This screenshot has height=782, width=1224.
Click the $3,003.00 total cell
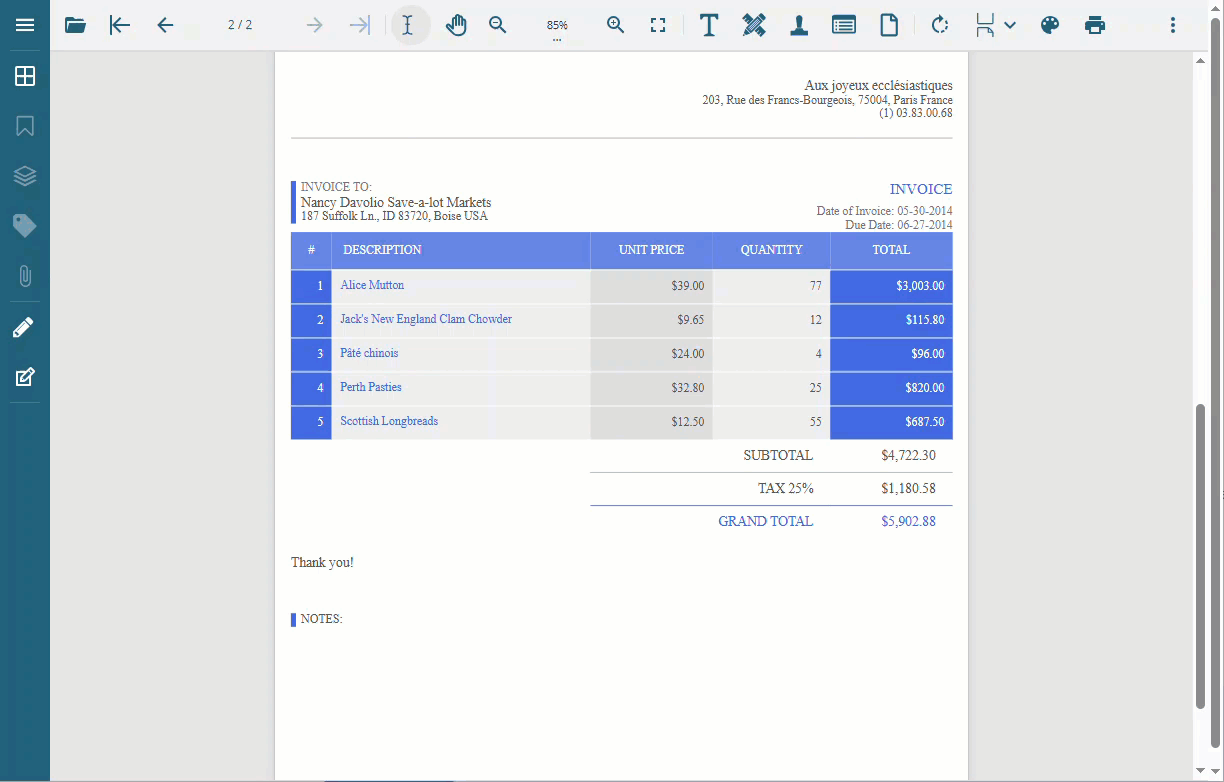[x=891, y=286]
